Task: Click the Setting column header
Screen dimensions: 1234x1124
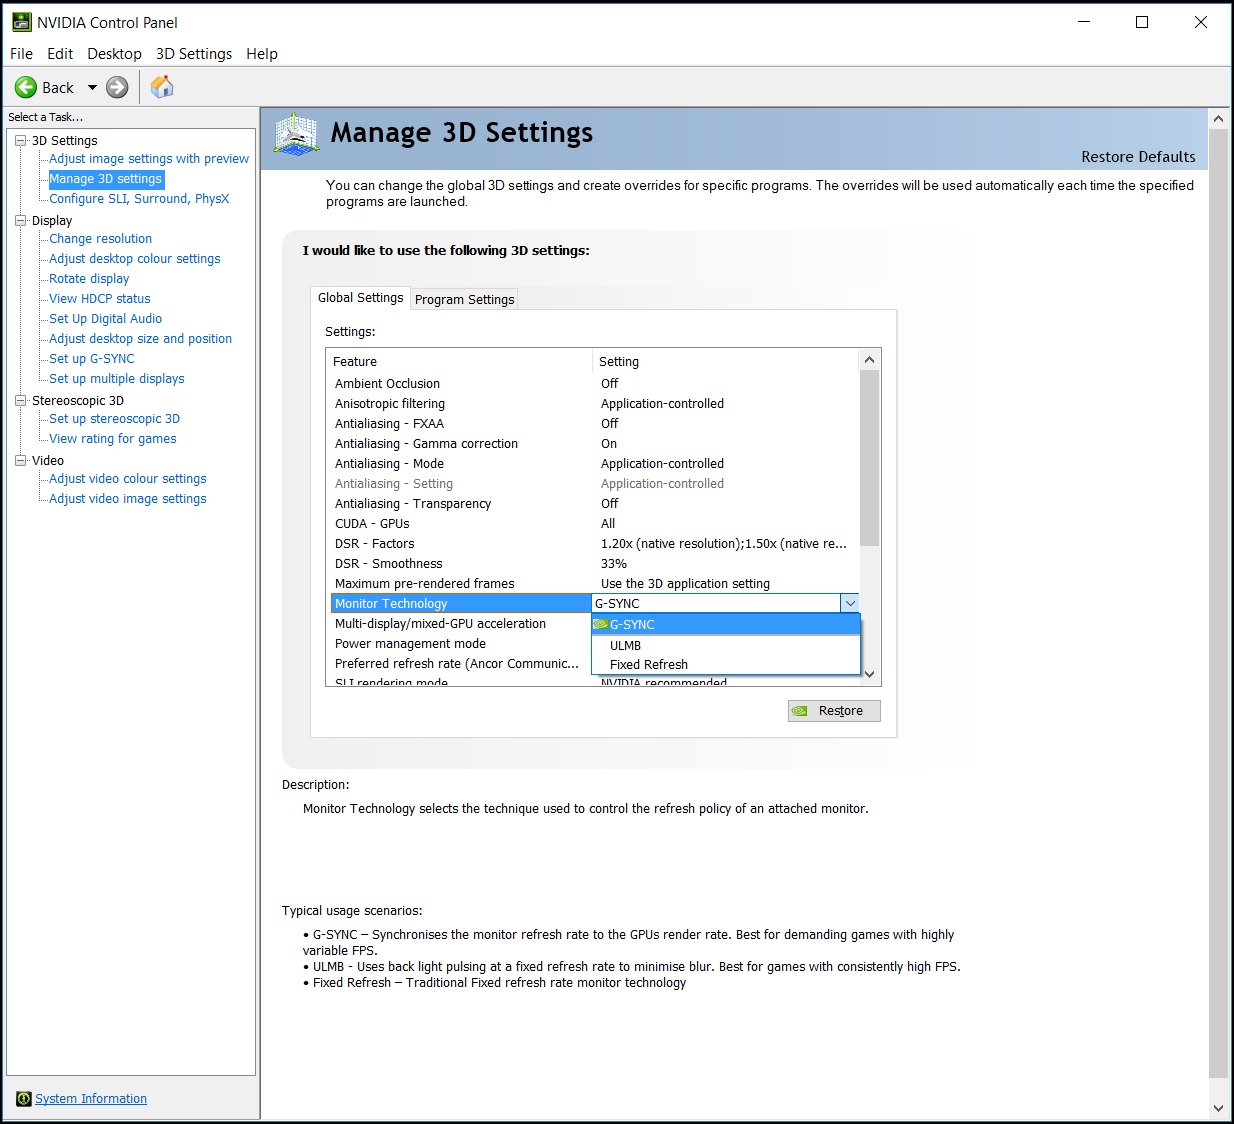Action: [x=725, y=361]
